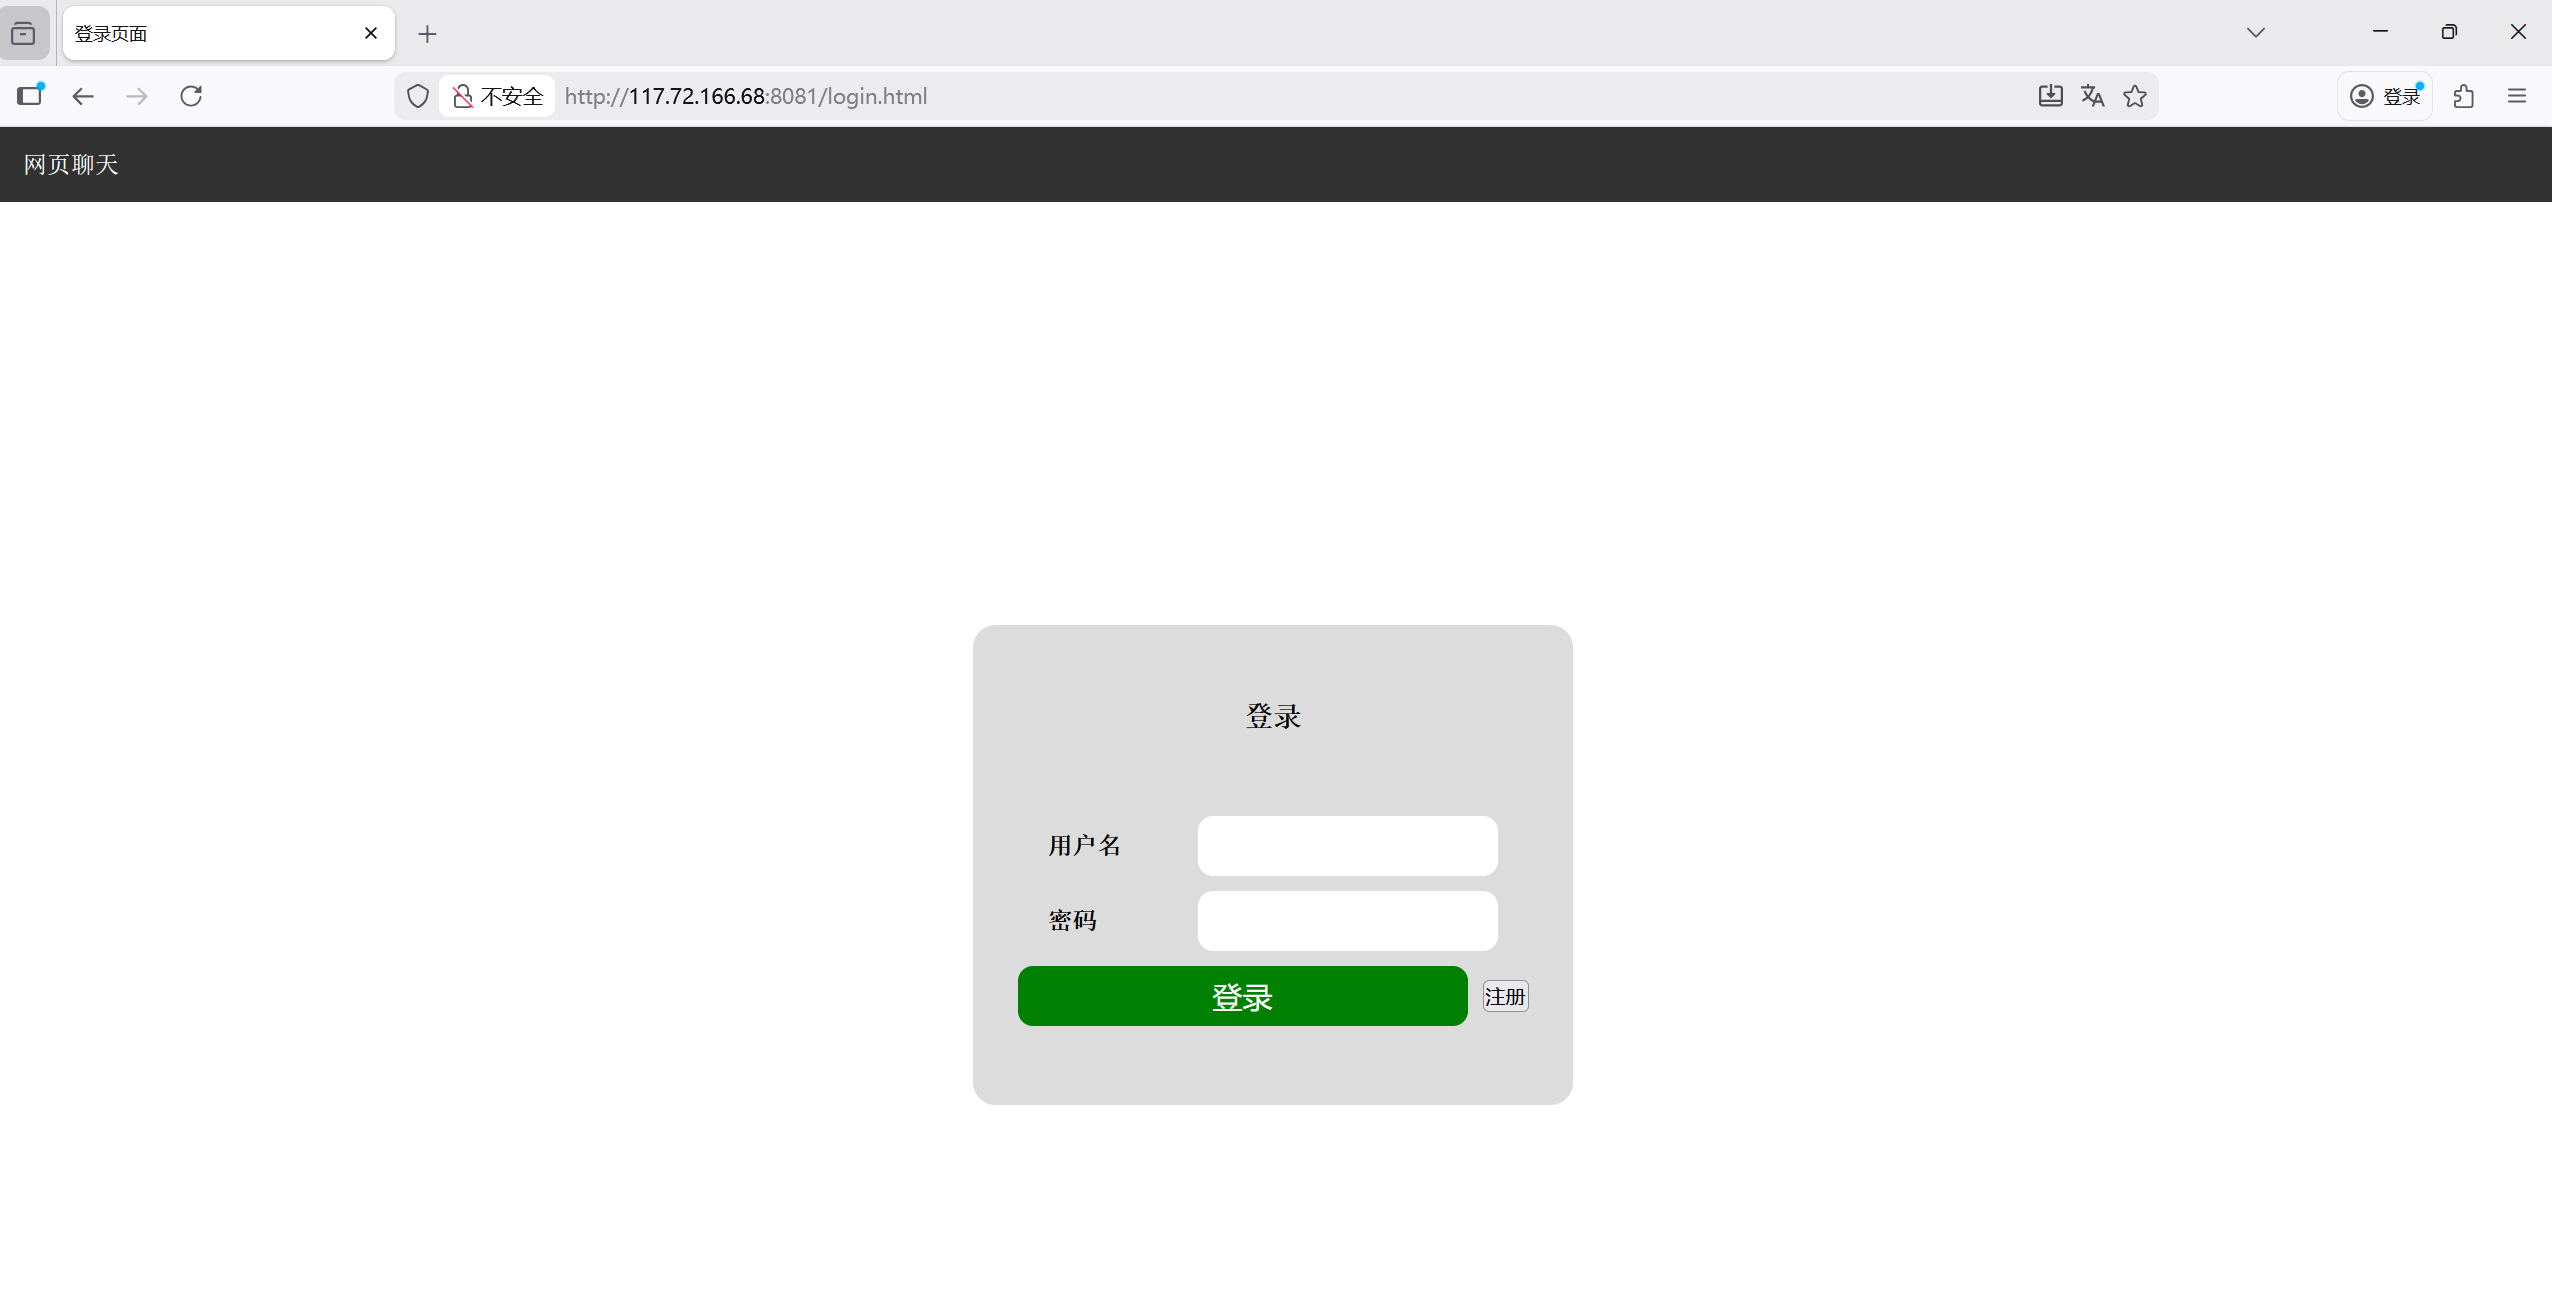Click the translate page icon

[x=2092, y=96]
